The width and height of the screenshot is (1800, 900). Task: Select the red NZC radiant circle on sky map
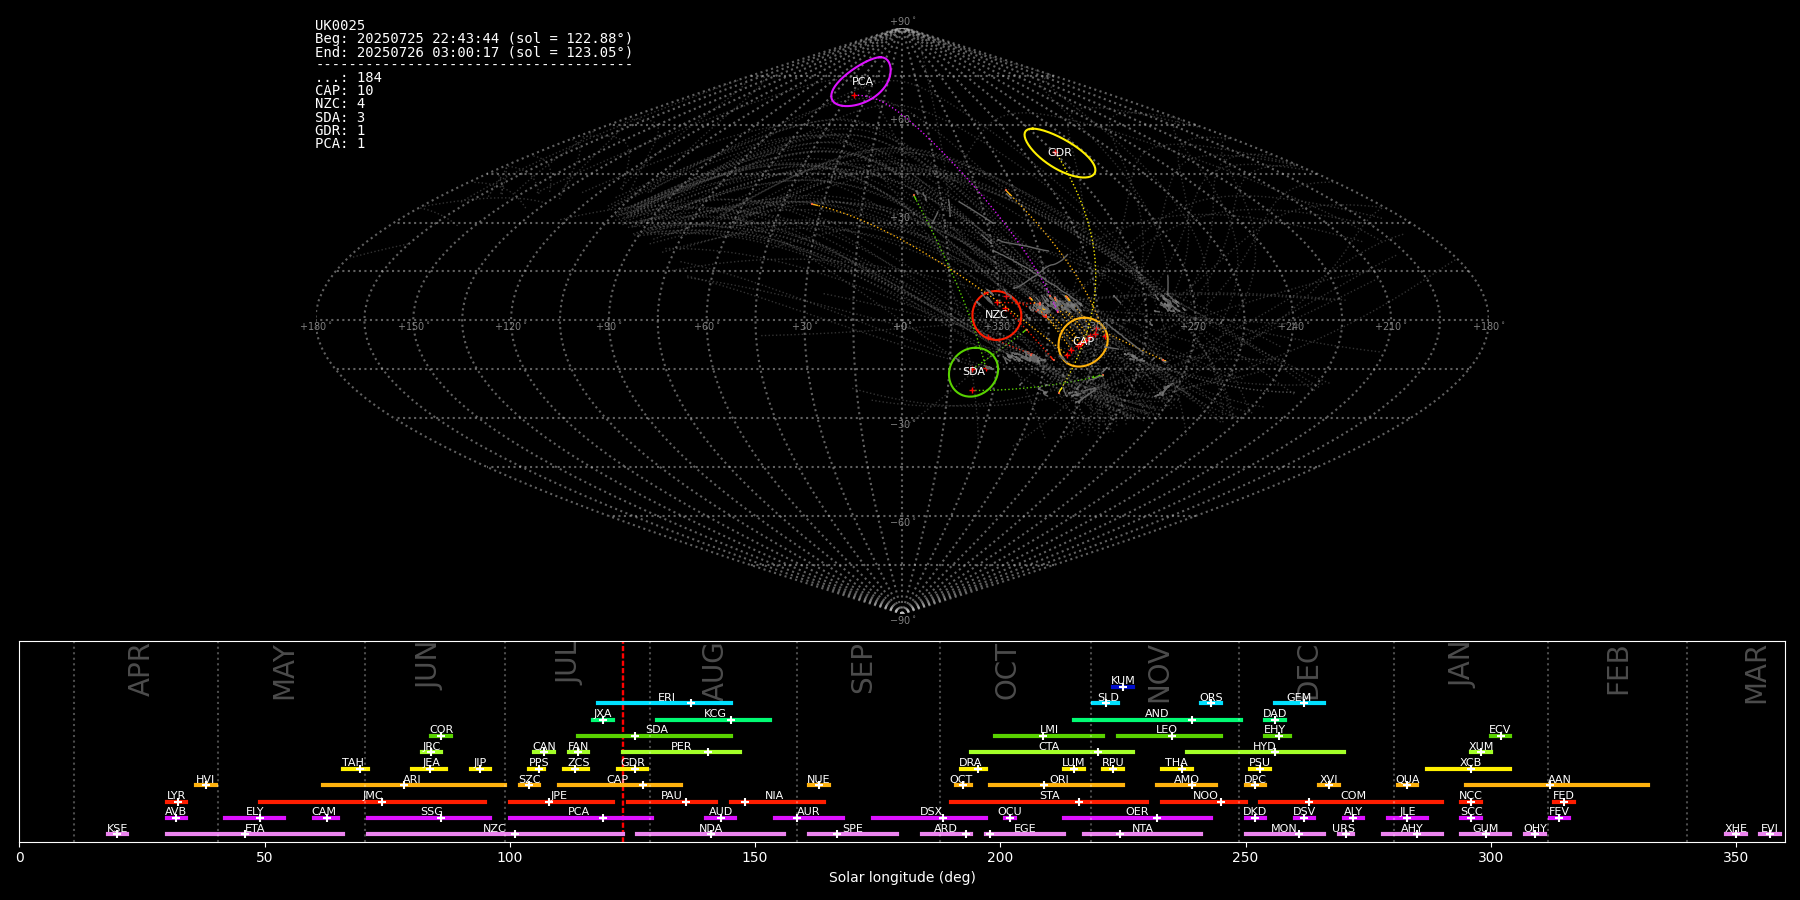tap(997, 315)
